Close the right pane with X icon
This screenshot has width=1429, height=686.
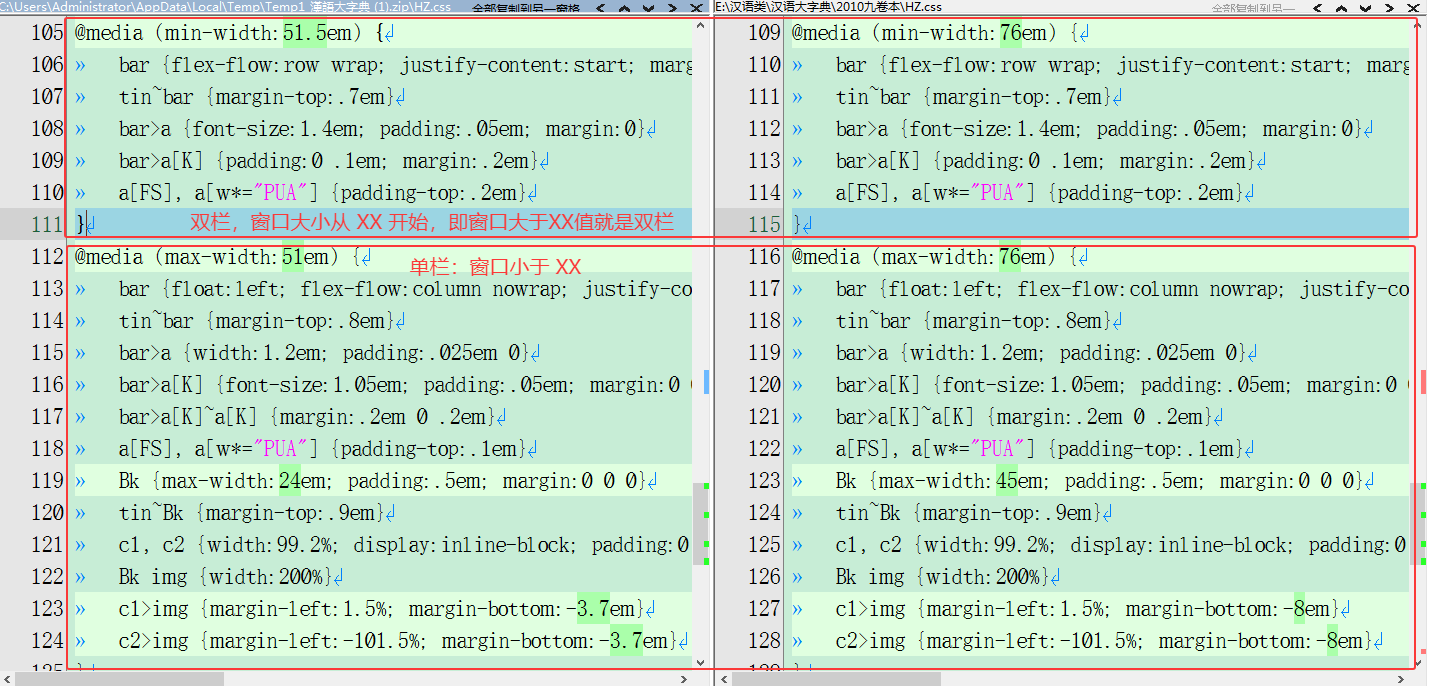1416,8
